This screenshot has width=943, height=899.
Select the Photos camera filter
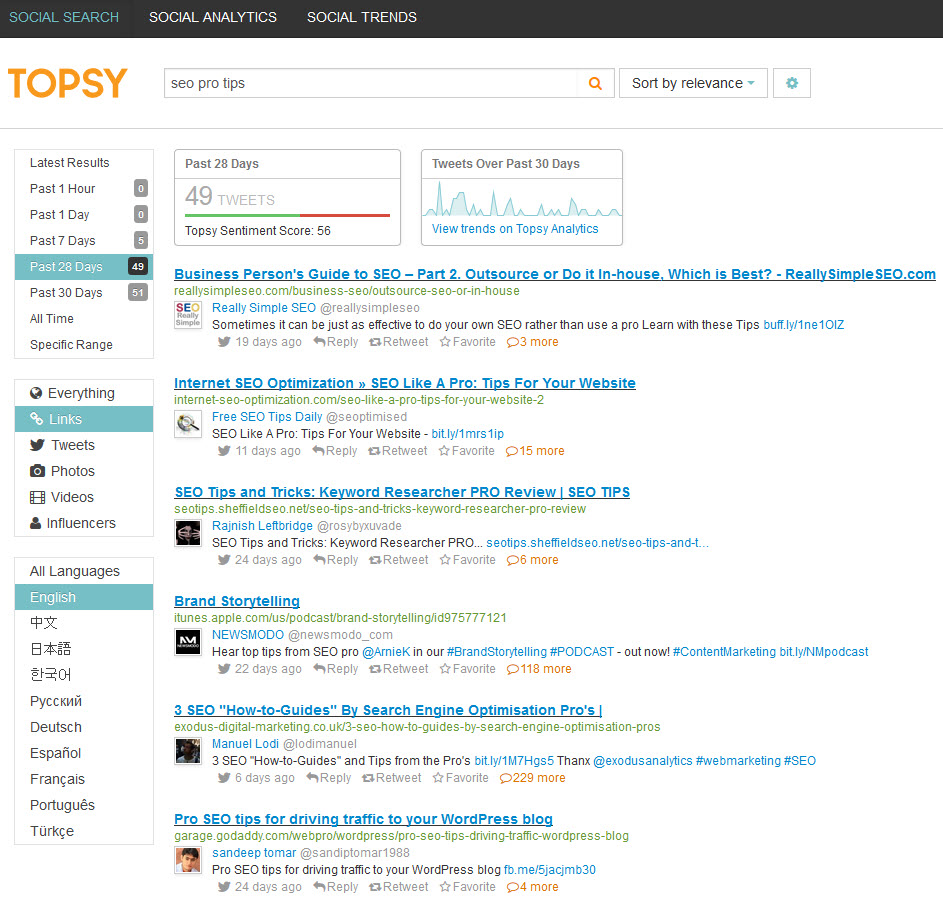pyautogui.click(x=84, y=471)
